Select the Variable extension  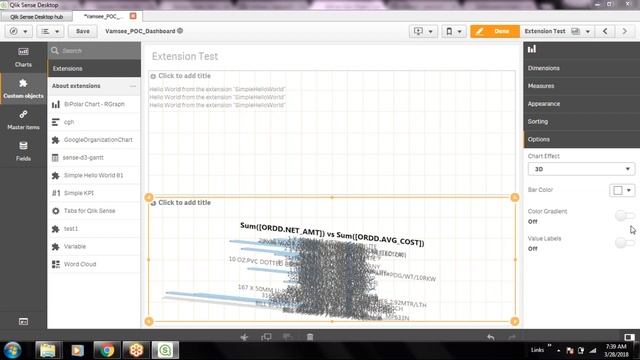click(94, 246)
